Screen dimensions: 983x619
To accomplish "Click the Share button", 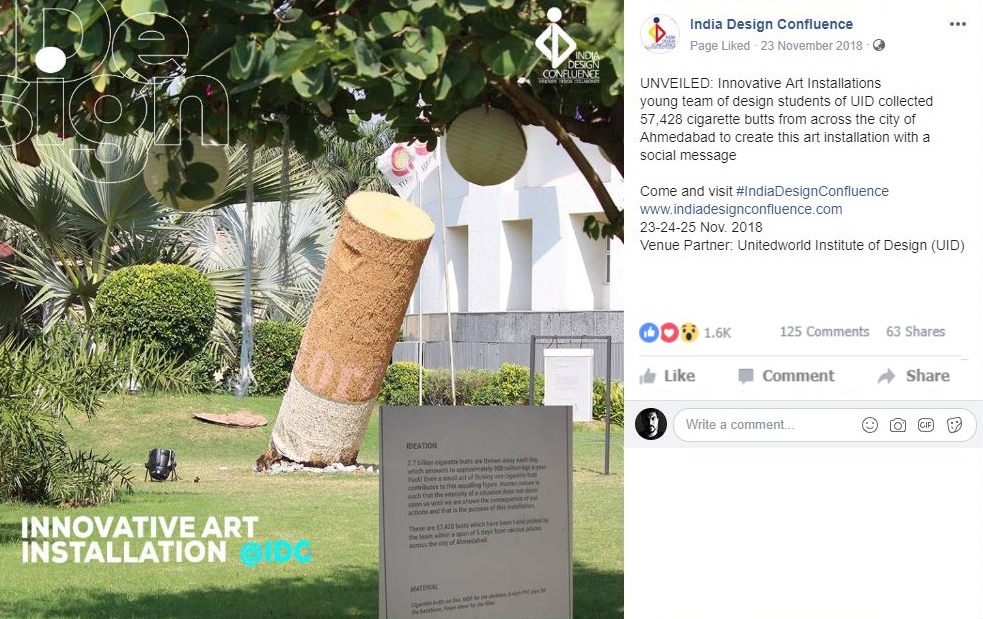I will [x=914, y=376].
